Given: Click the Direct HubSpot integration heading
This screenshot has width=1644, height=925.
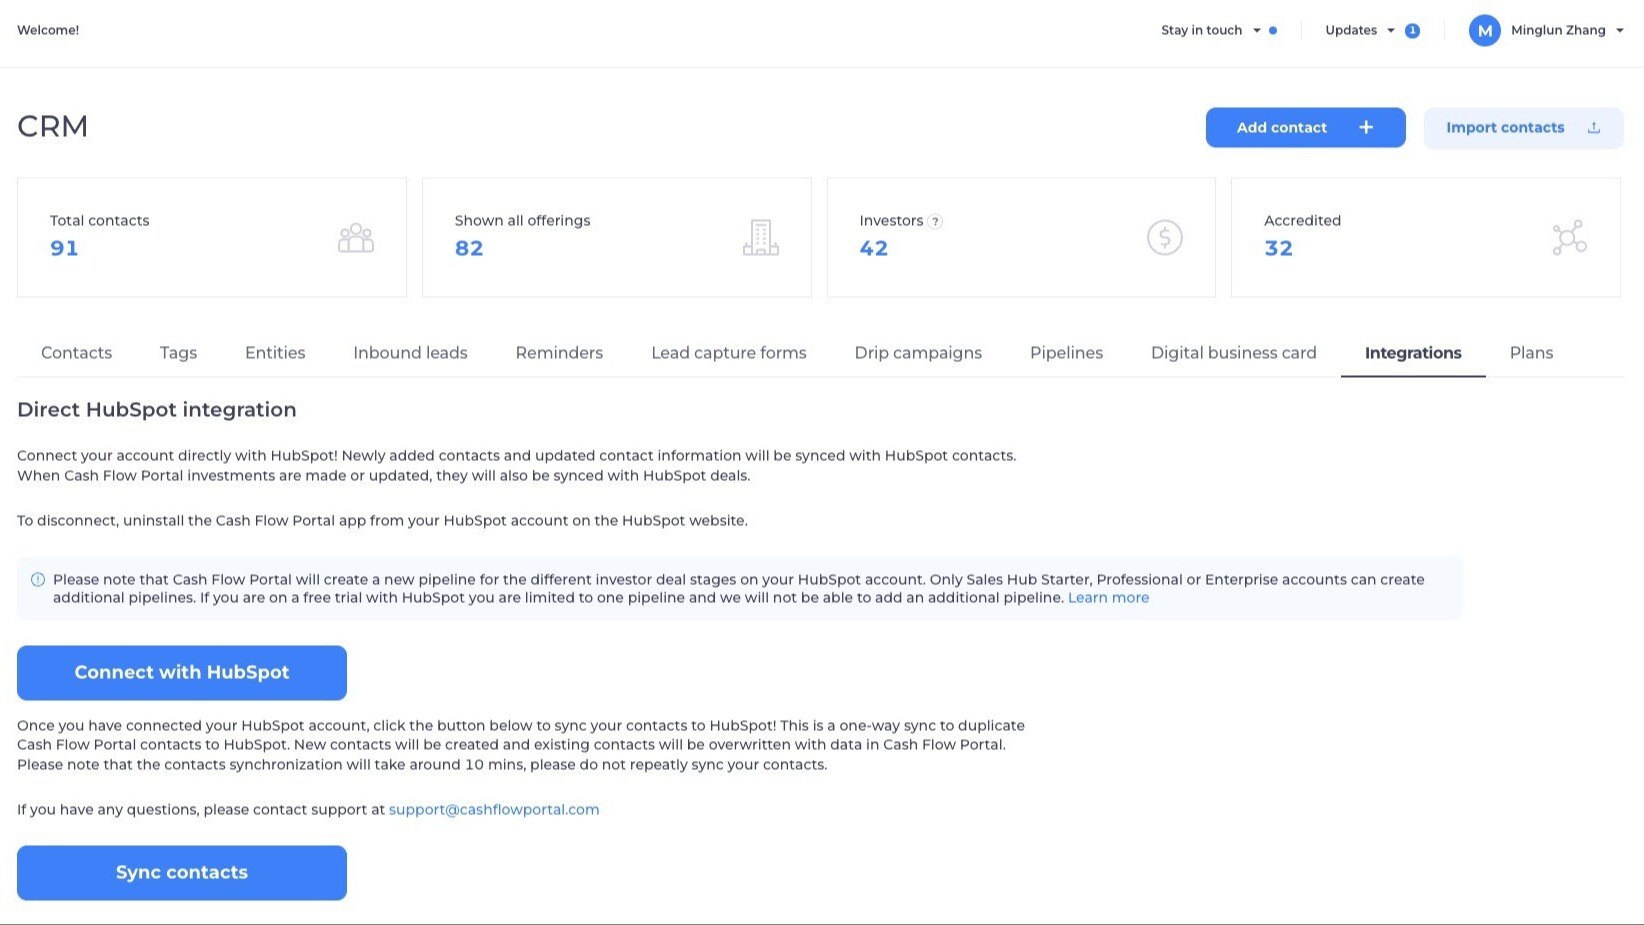Looking at the screenshot, I should click(157, 410).
